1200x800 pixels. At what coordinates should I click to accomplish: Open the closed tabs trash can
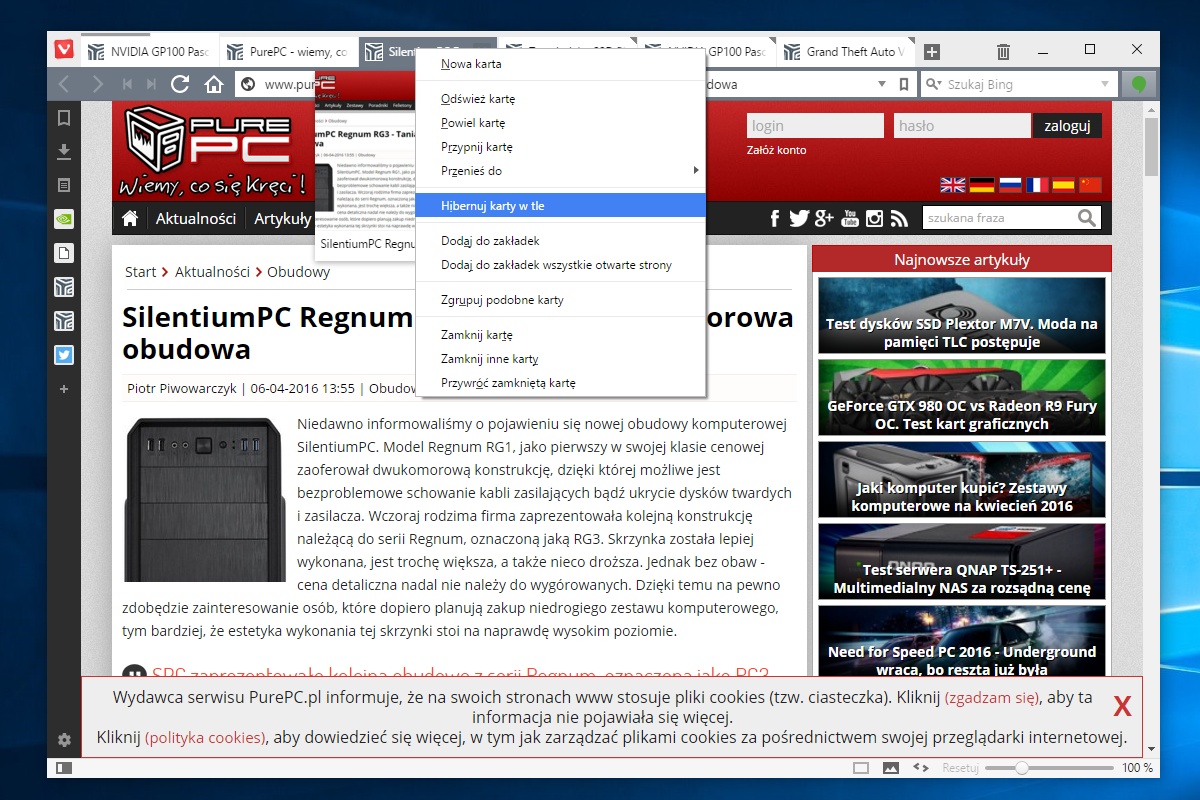coord(1004,51)
